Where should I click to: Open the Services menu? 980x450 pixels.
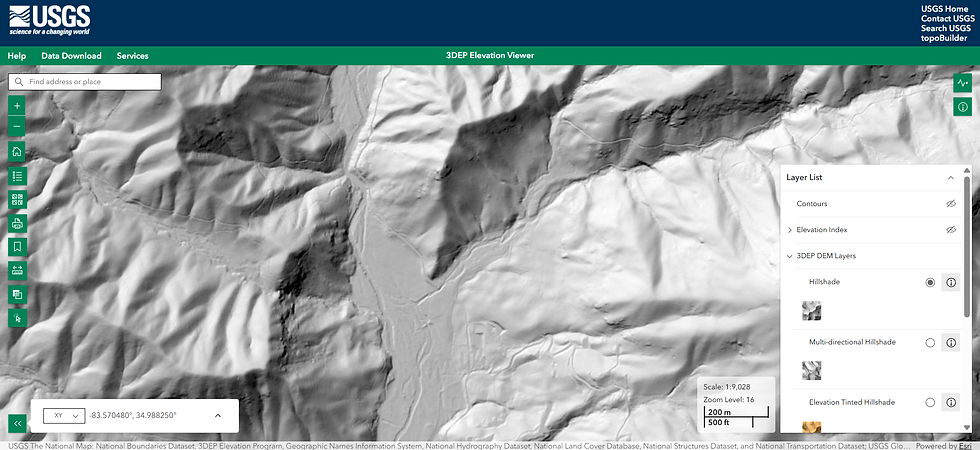click(132, 56)
